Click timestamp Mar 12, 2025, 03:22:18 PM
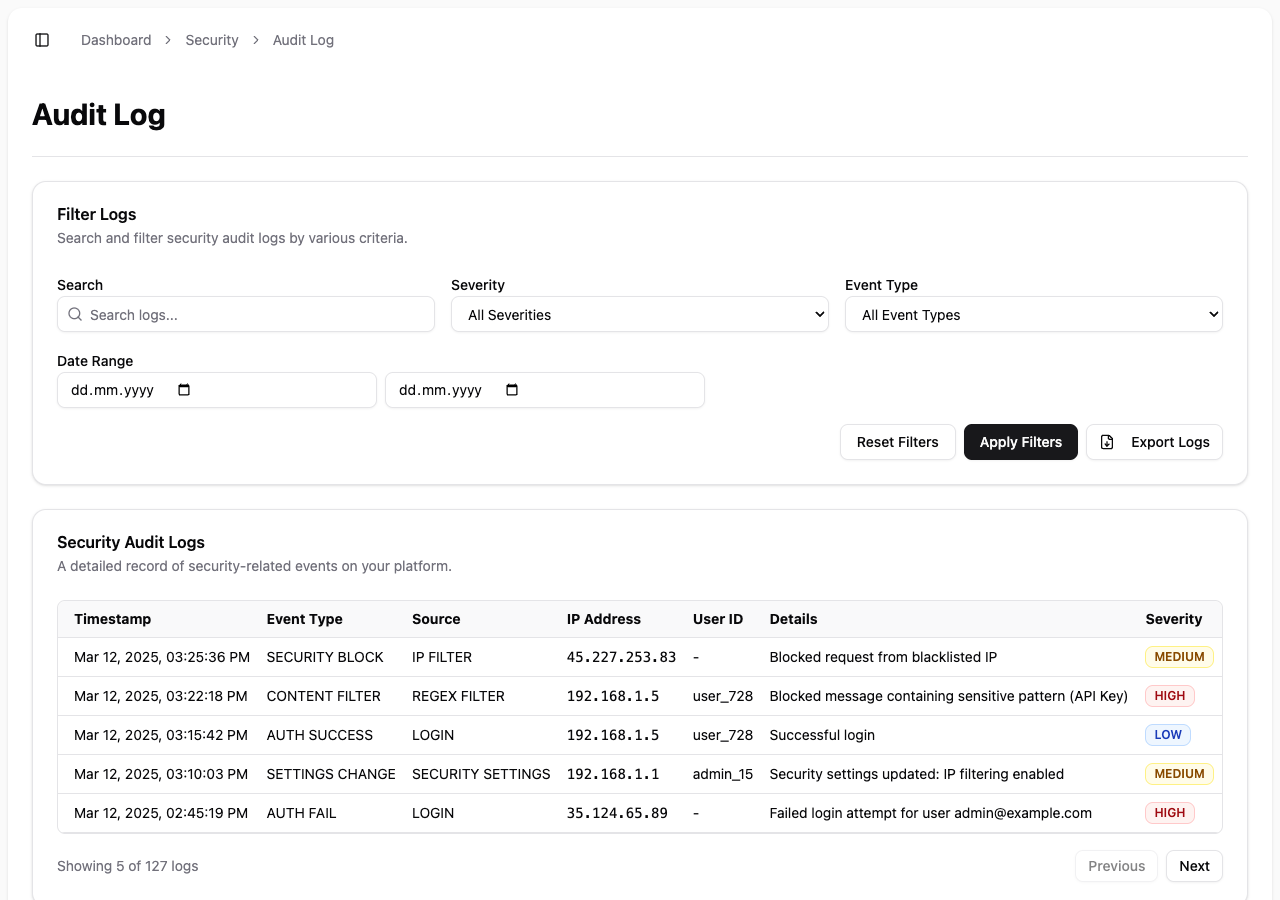 pyautogui.click(x=161, y=696)
